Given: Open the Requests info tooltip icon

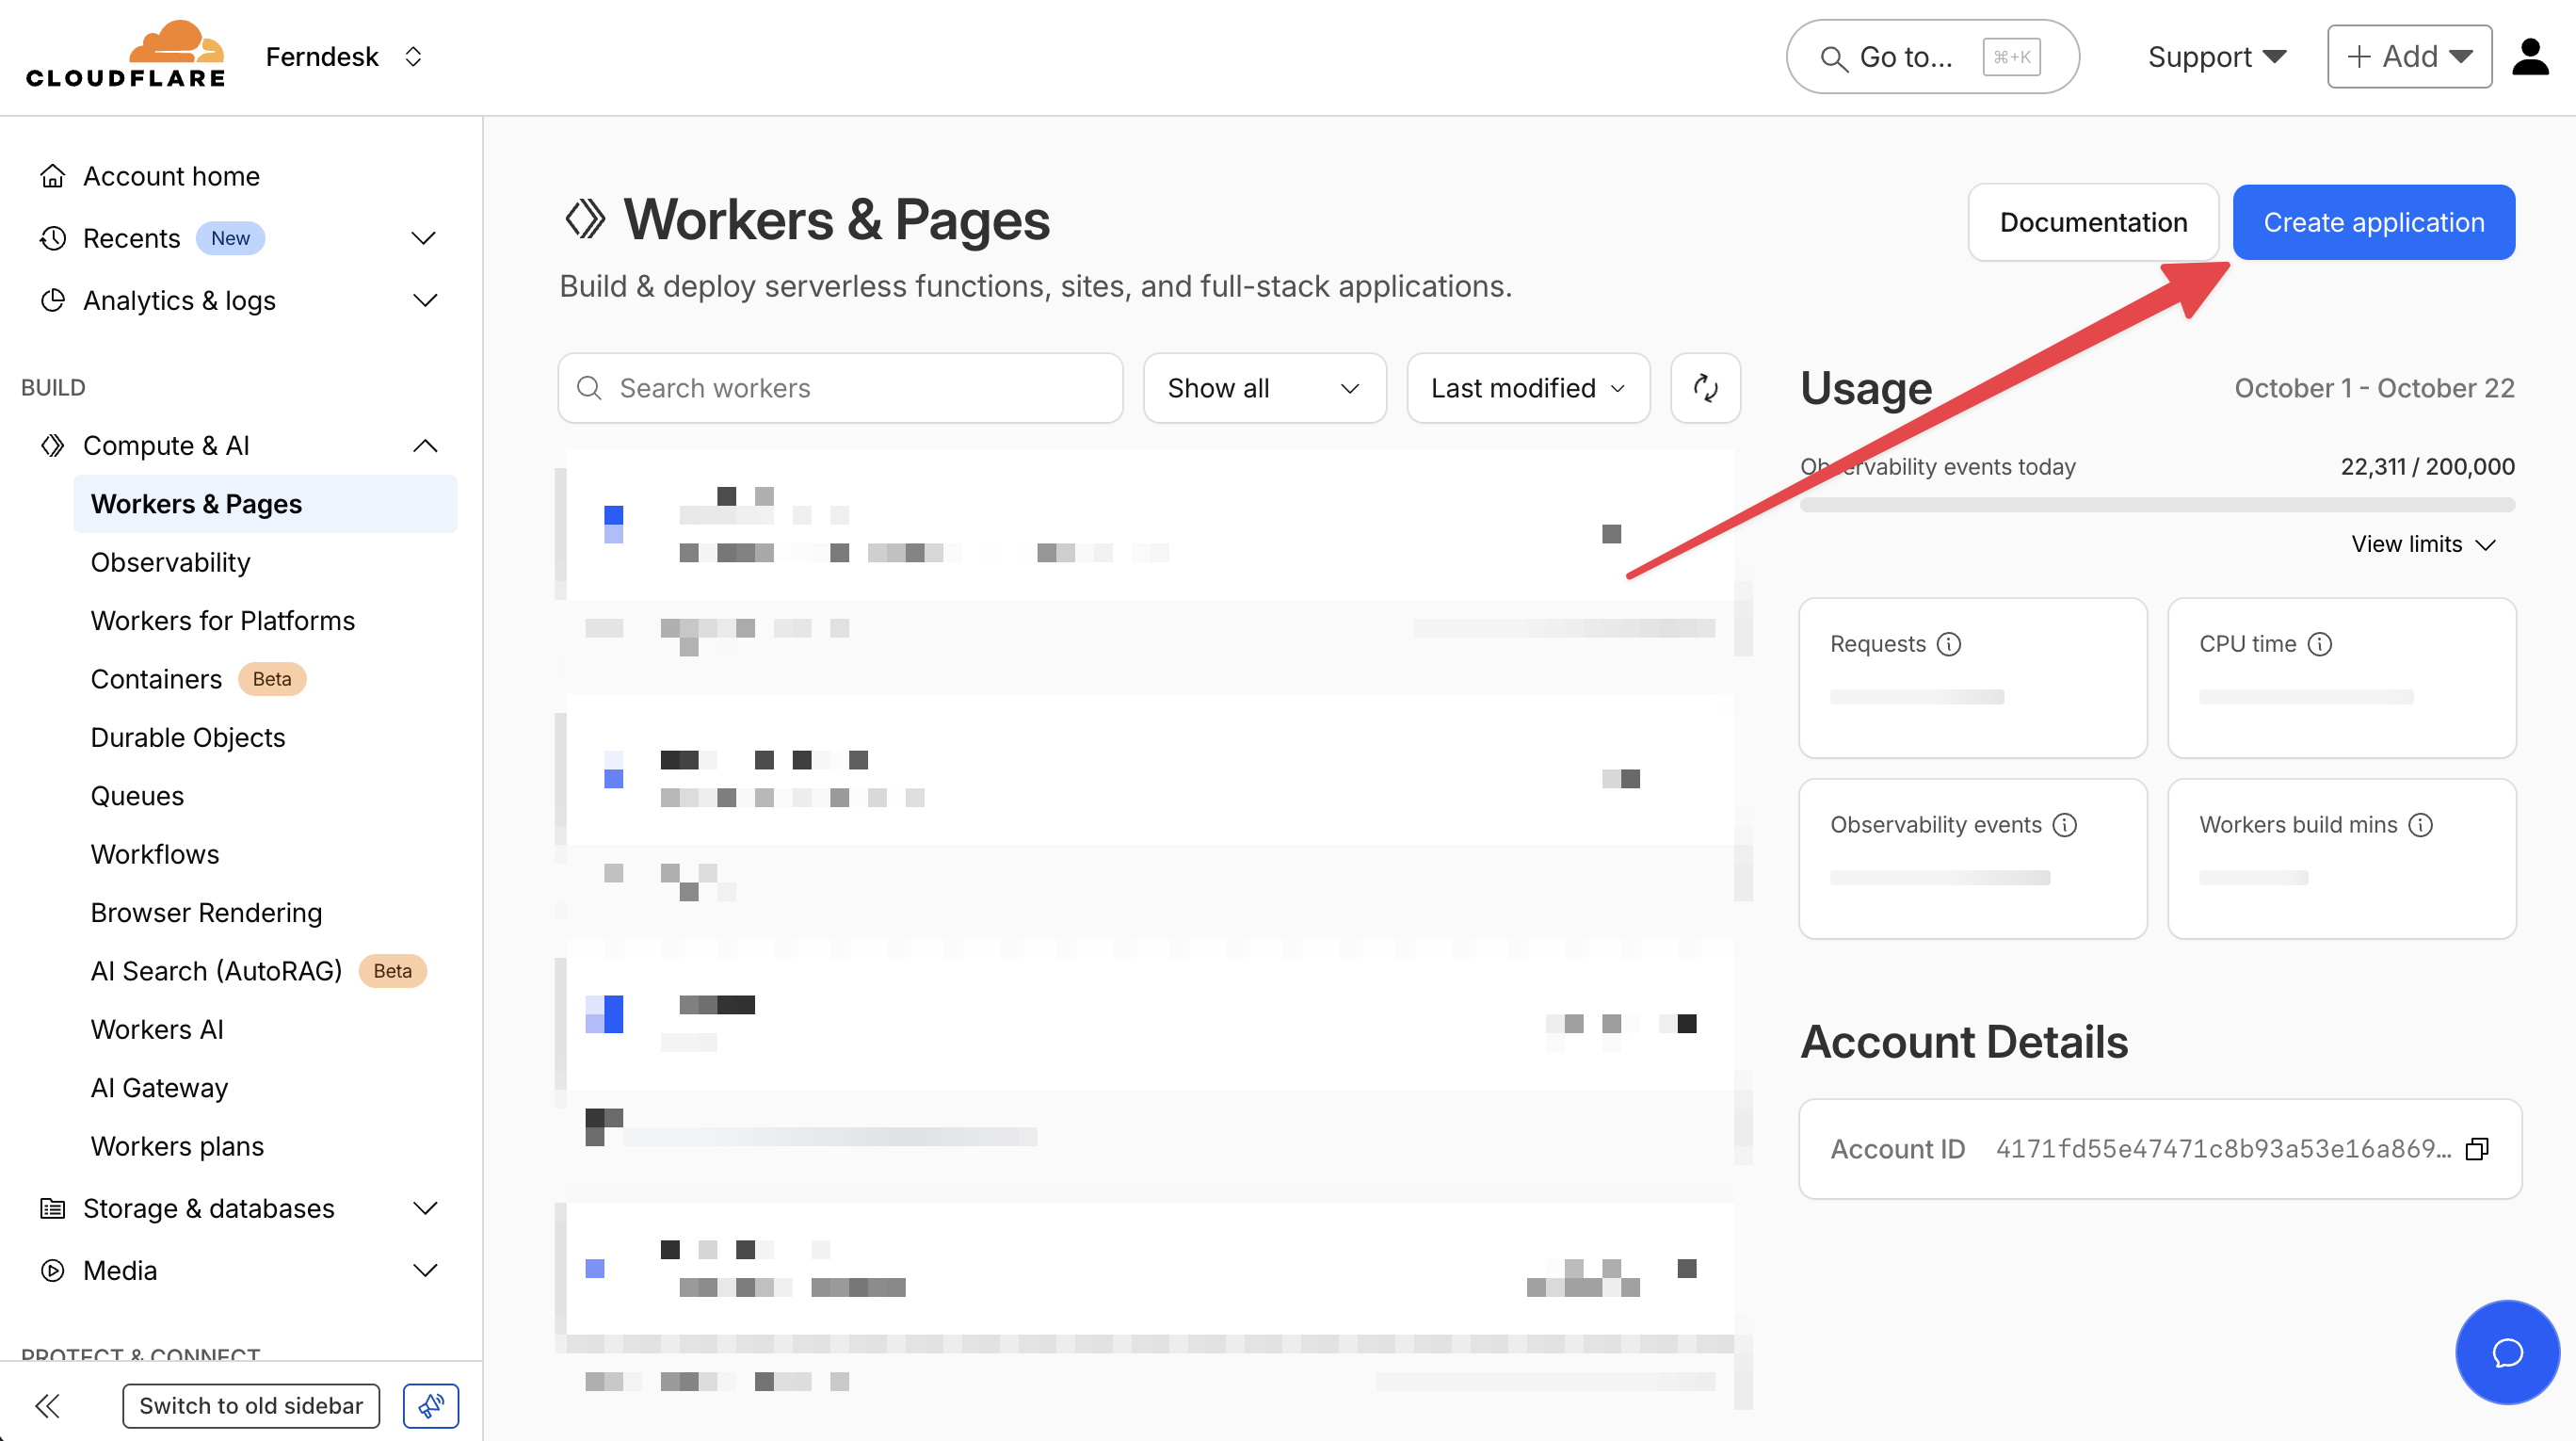Looking at the screenshot, I should click(x=1949, y=644).
